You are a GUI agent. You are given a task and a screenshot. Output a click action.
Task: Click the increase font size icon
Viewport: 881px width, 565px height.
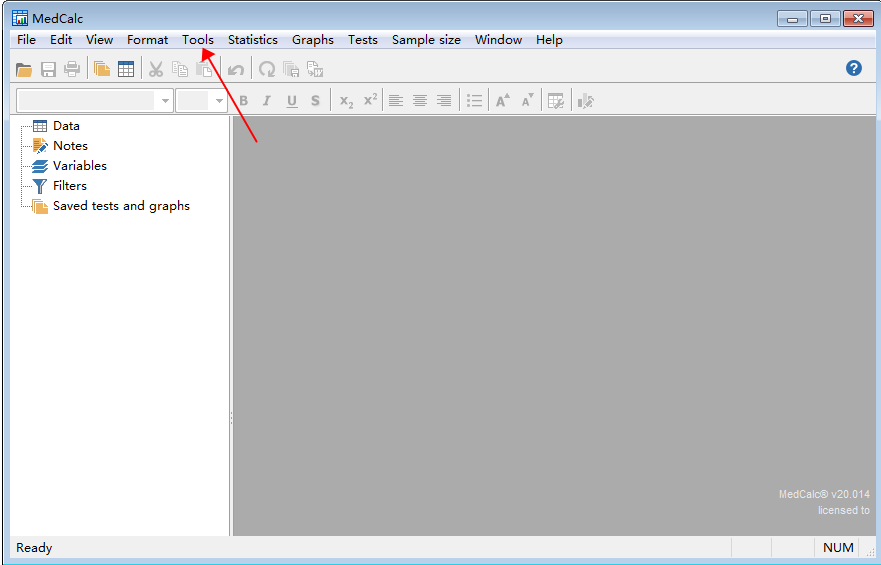coord(503,101)
